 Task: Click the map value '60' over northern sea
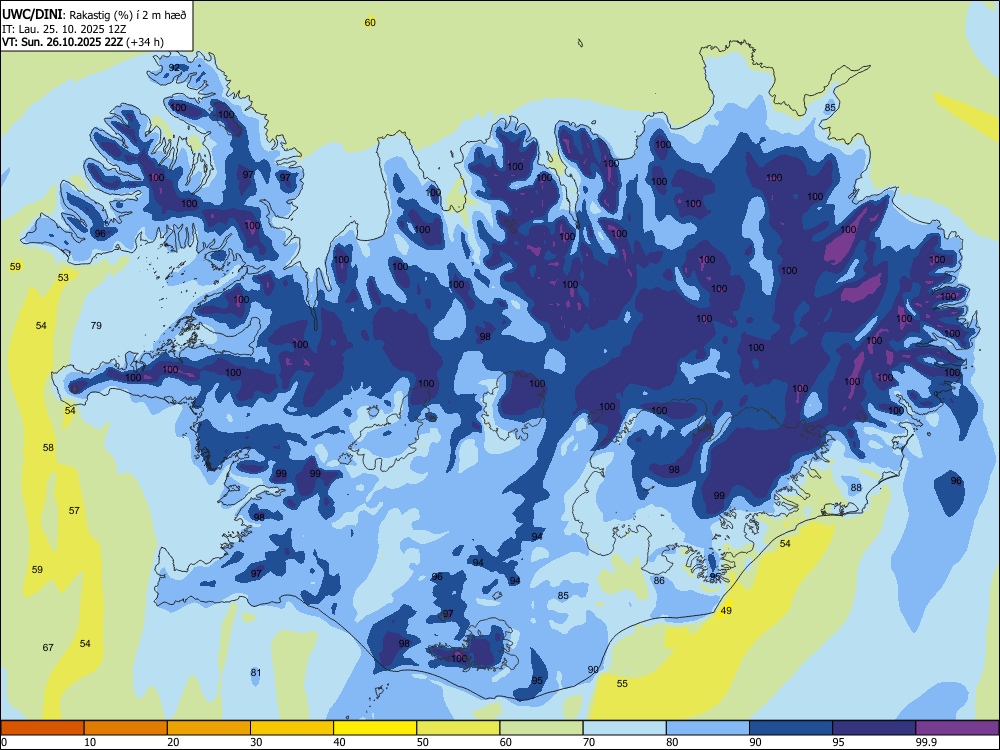coord(370,22)
